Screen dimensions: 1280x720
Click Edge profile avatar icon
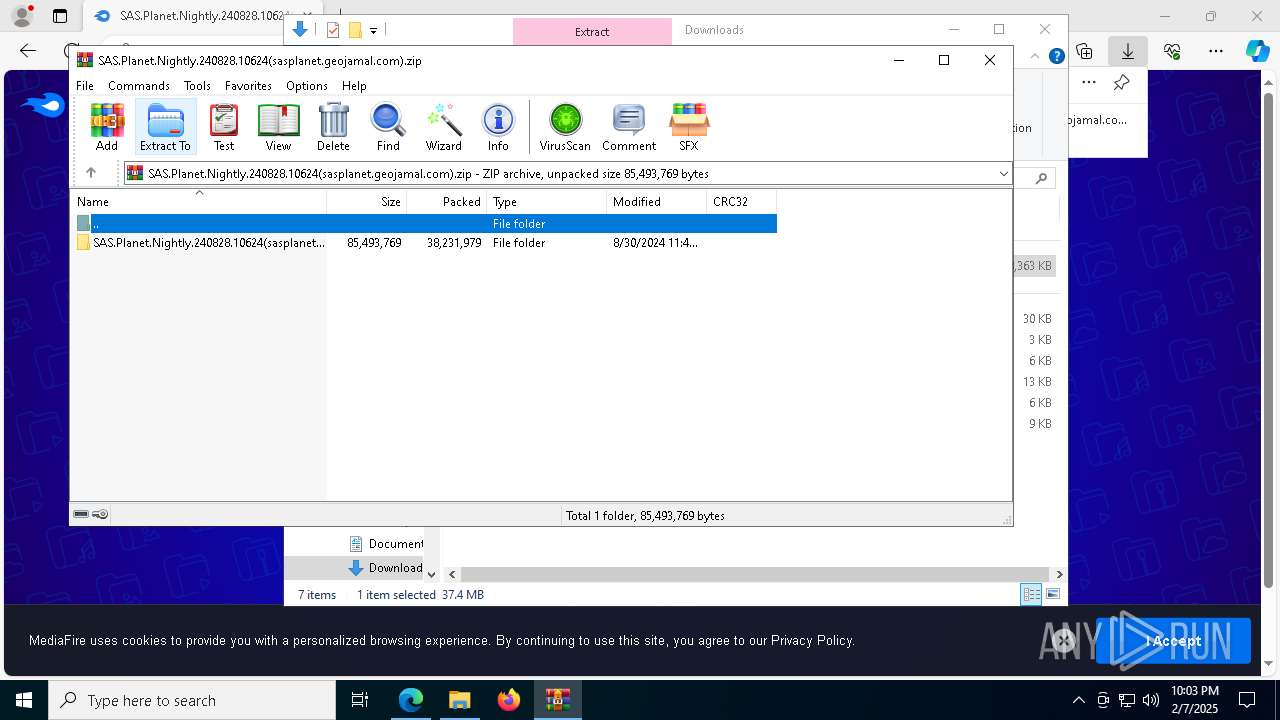(21, 15)
